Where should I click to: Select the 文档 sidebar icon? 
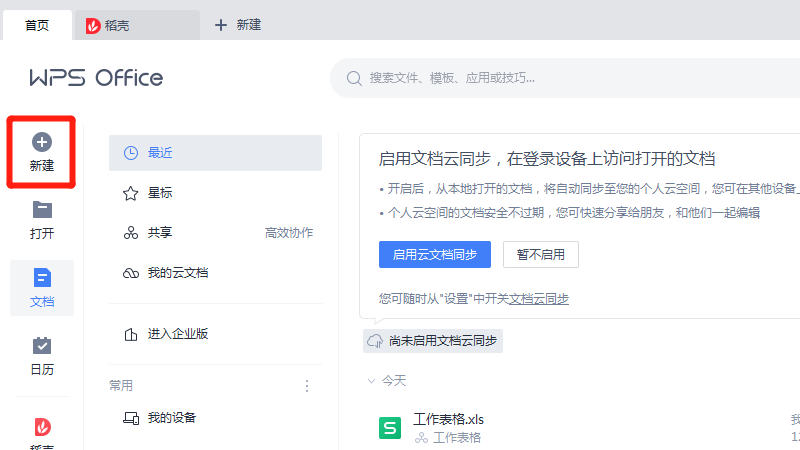coord(41,278)
